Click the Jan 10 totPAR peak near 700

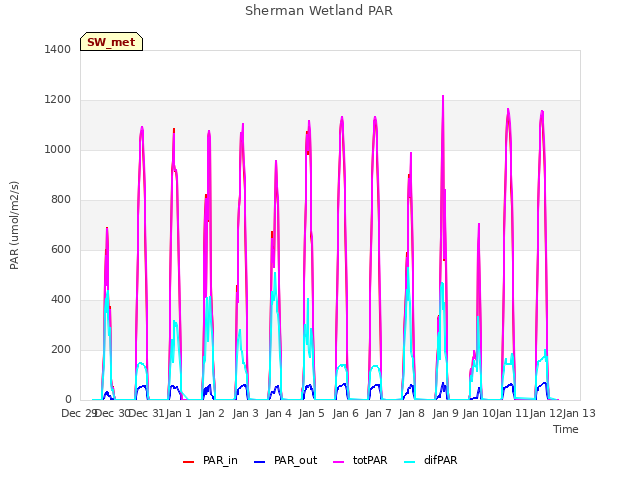479,224
